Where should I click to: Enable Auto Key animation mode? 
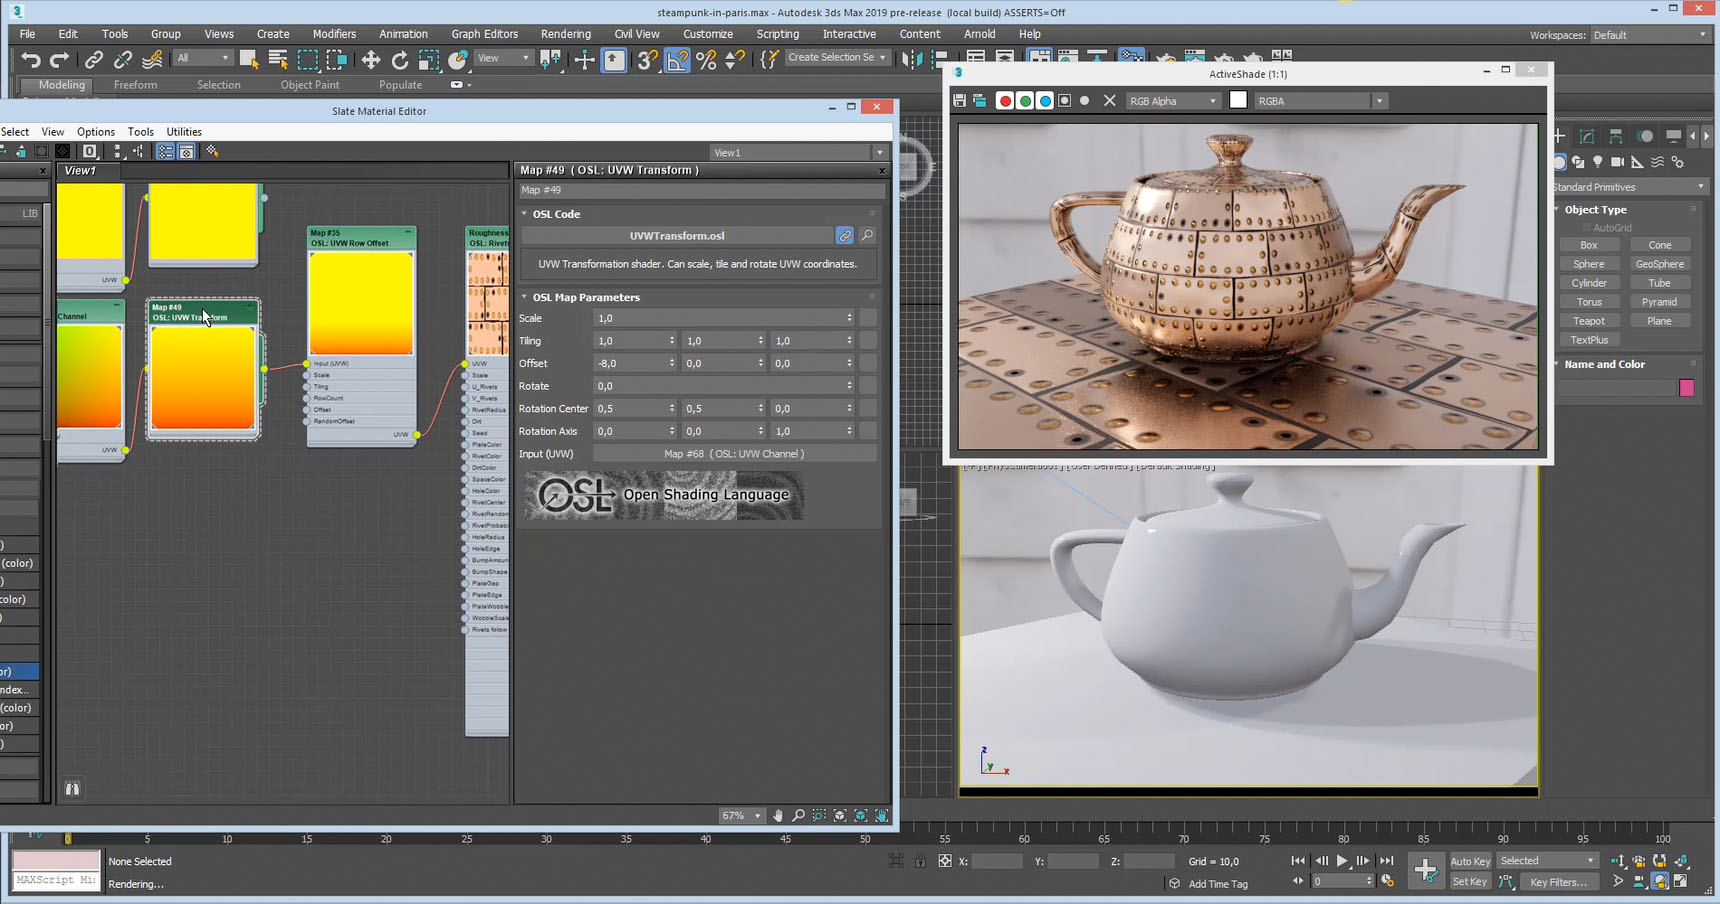tap(1469, 861)
